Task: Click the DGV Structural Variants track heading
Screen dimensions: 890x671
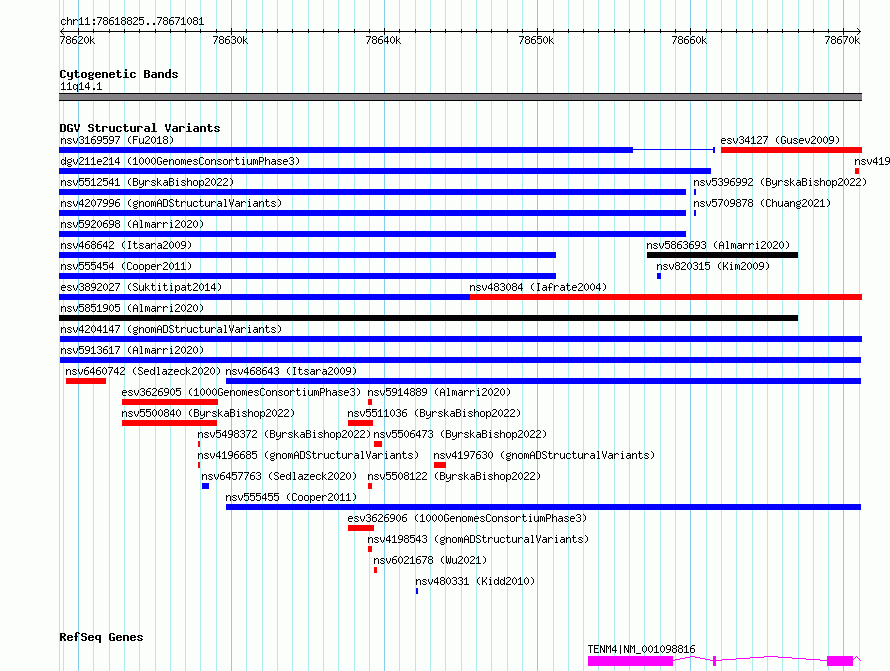Action: click(140, 128)
